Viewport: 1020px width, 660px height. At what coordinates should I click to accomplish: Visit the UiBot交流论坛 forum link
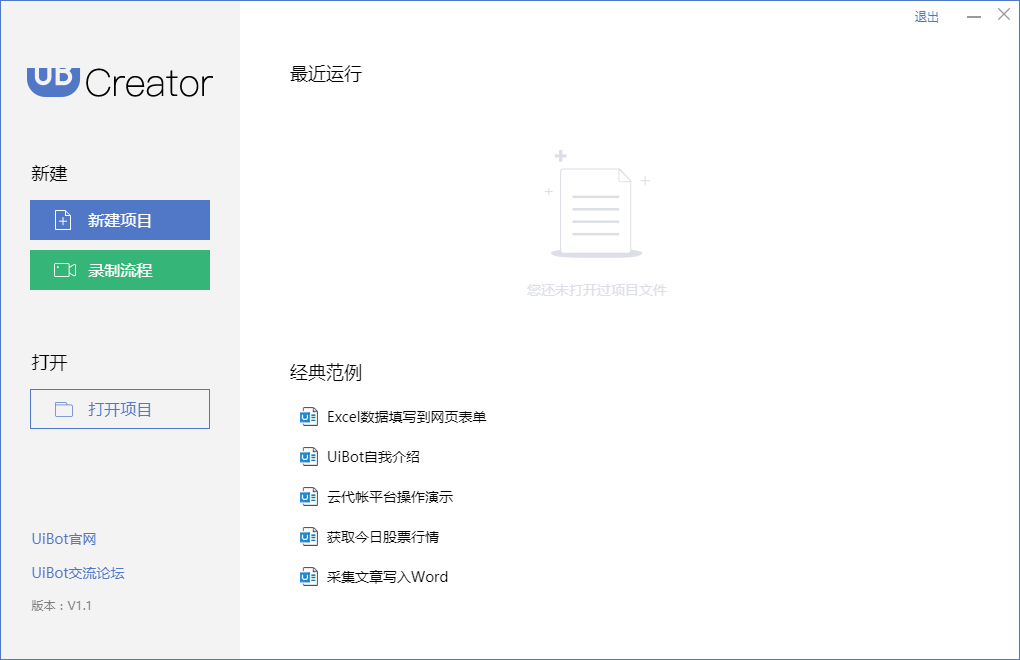coord(73,572)
